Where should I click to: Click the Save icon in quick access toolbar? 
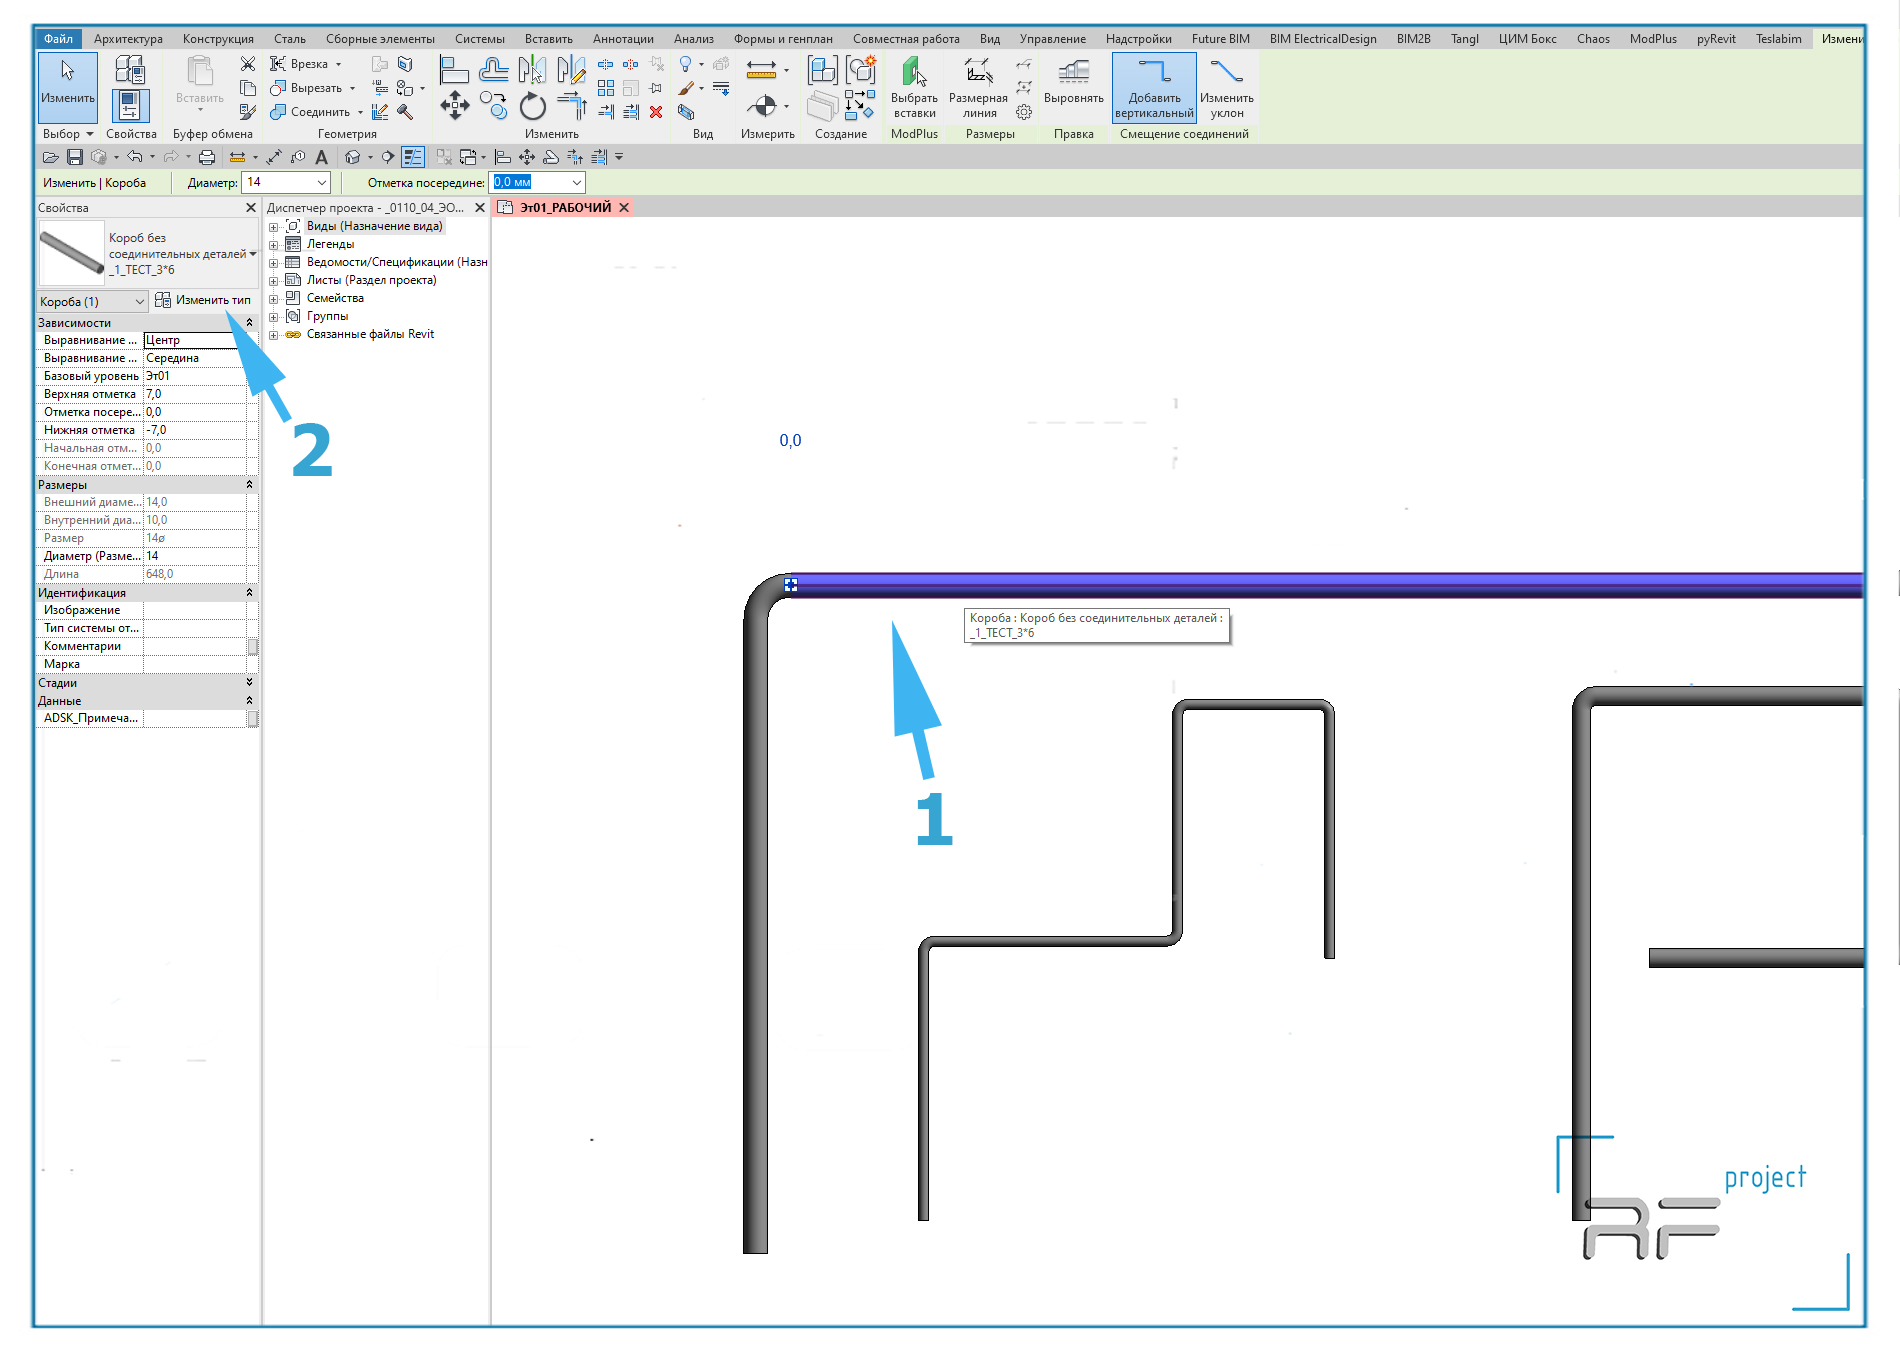[x=75, y=157]
